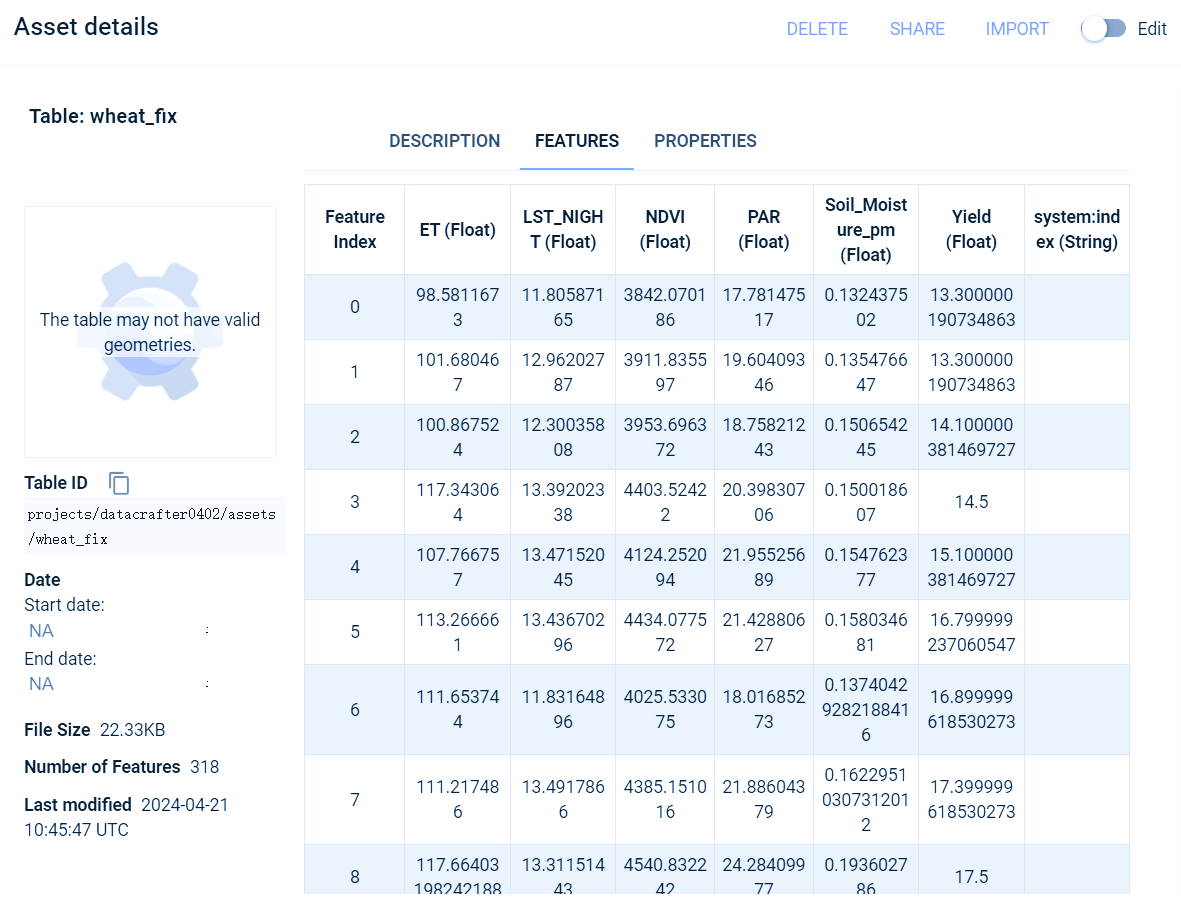Copy the Table ID using the copy icon
The height and width of the screenshot is (907, 1181).
119,484
